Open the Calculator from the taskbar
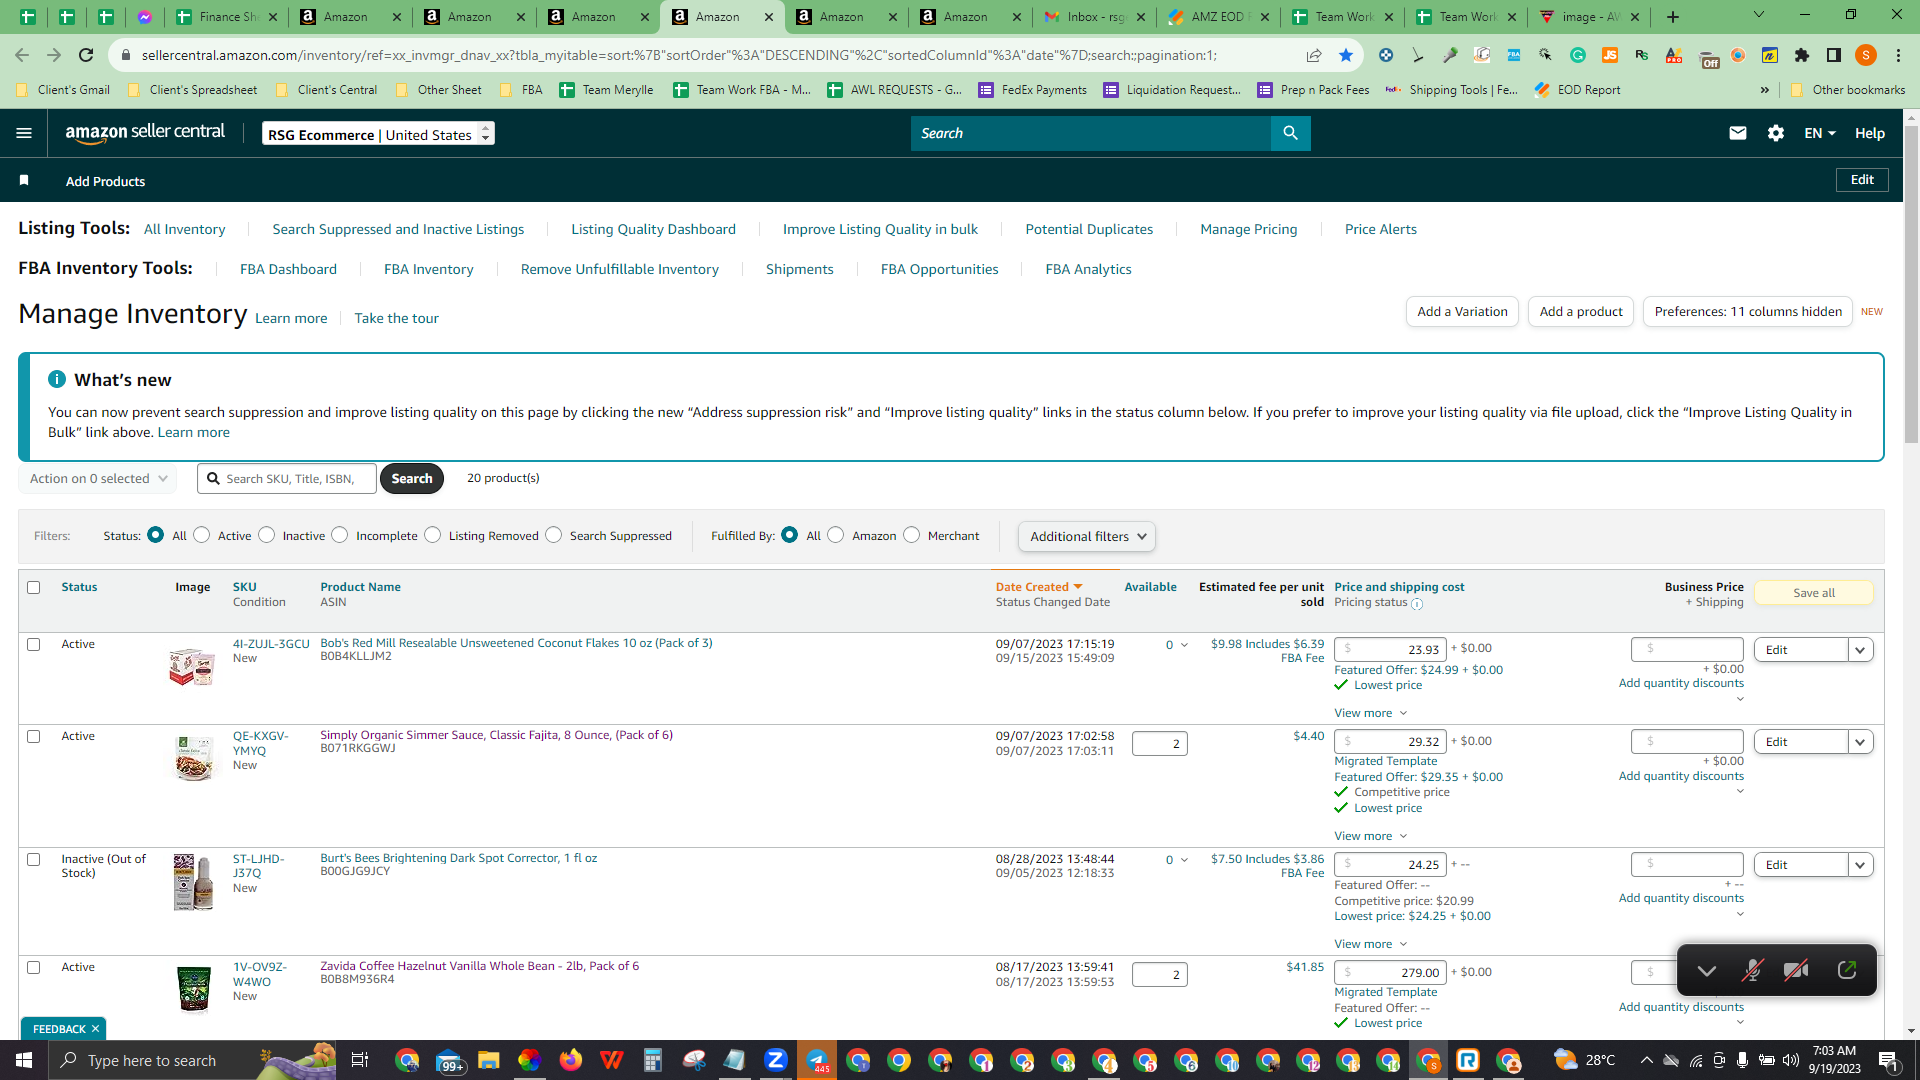Viewport: 1920px width, 1080px height. tap(653, 1060)
